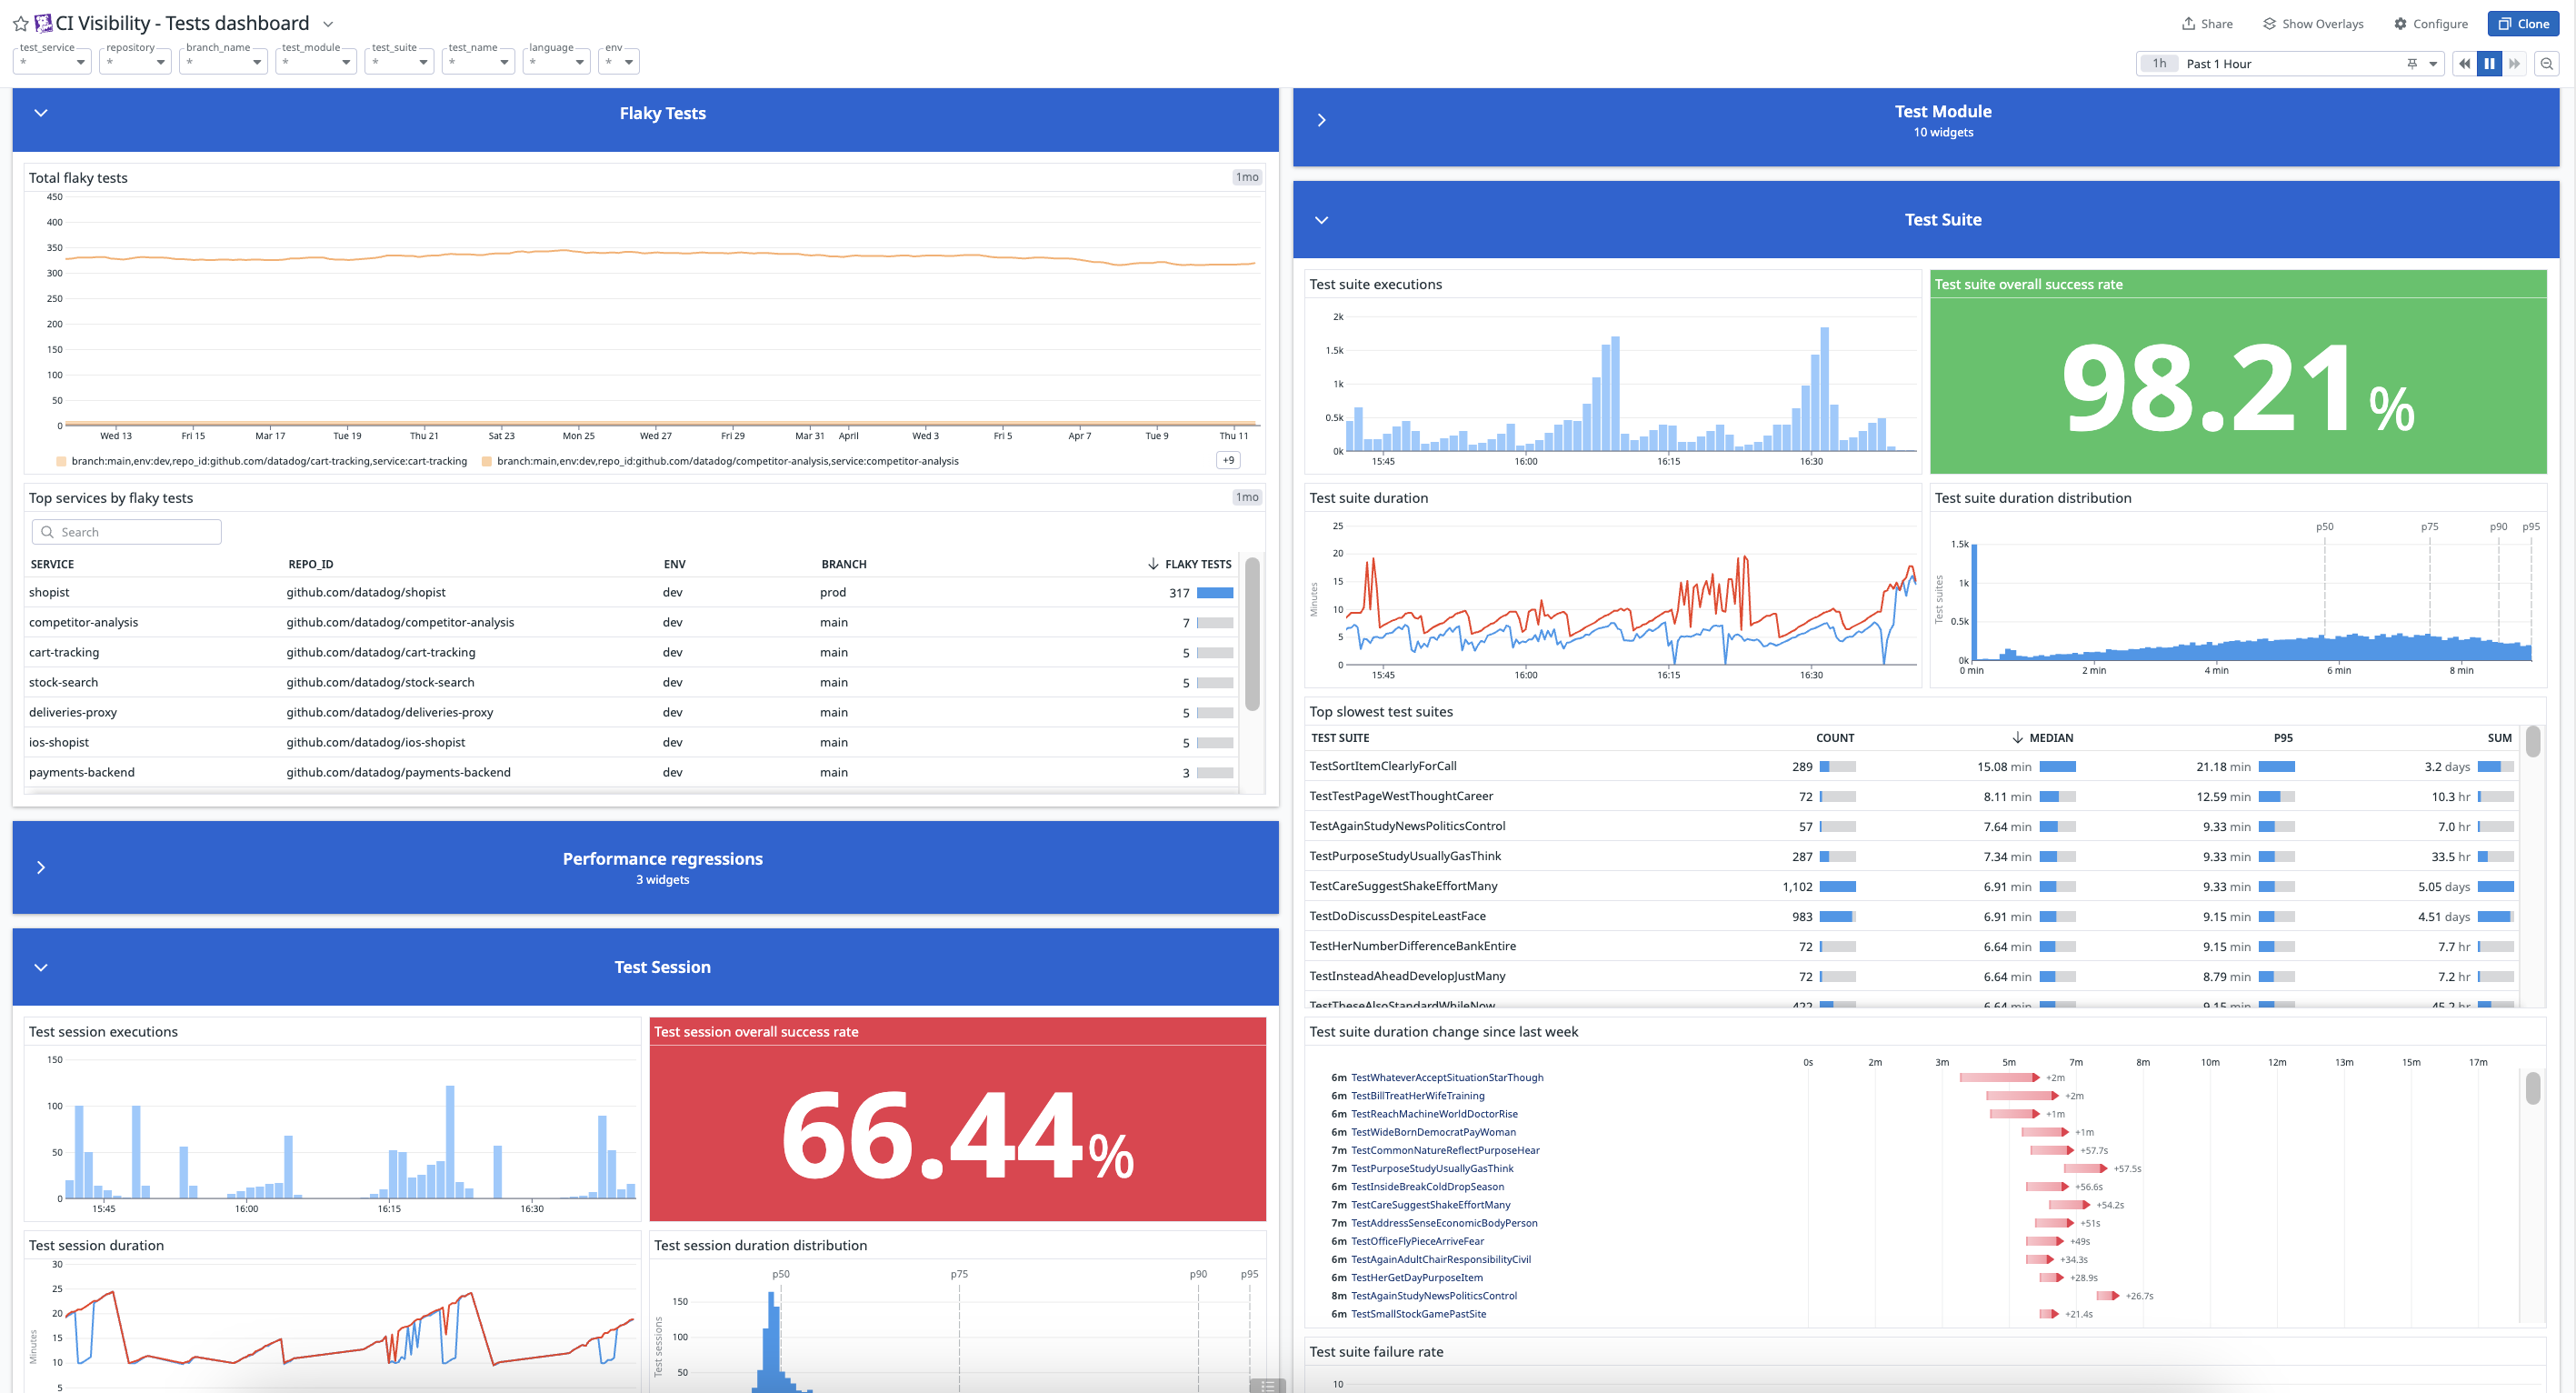Image resolution: width=2576 pixels, height=1393 pixels.
Task: Step time range backward with rewind icon
Action: [2464, 64]
